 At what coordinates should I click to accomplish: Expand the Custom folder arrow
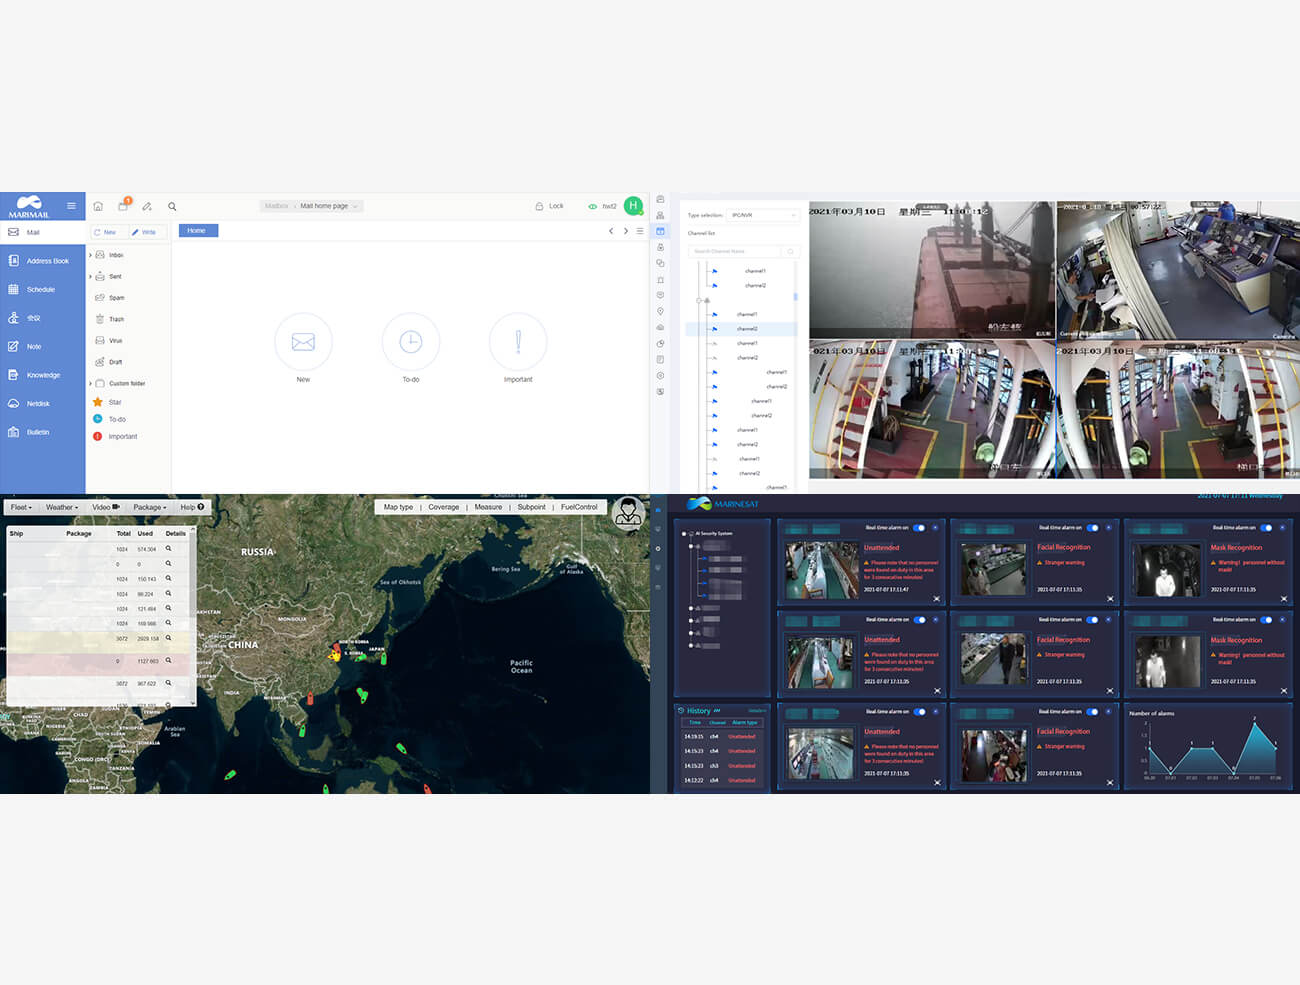[x=90, y=383]
